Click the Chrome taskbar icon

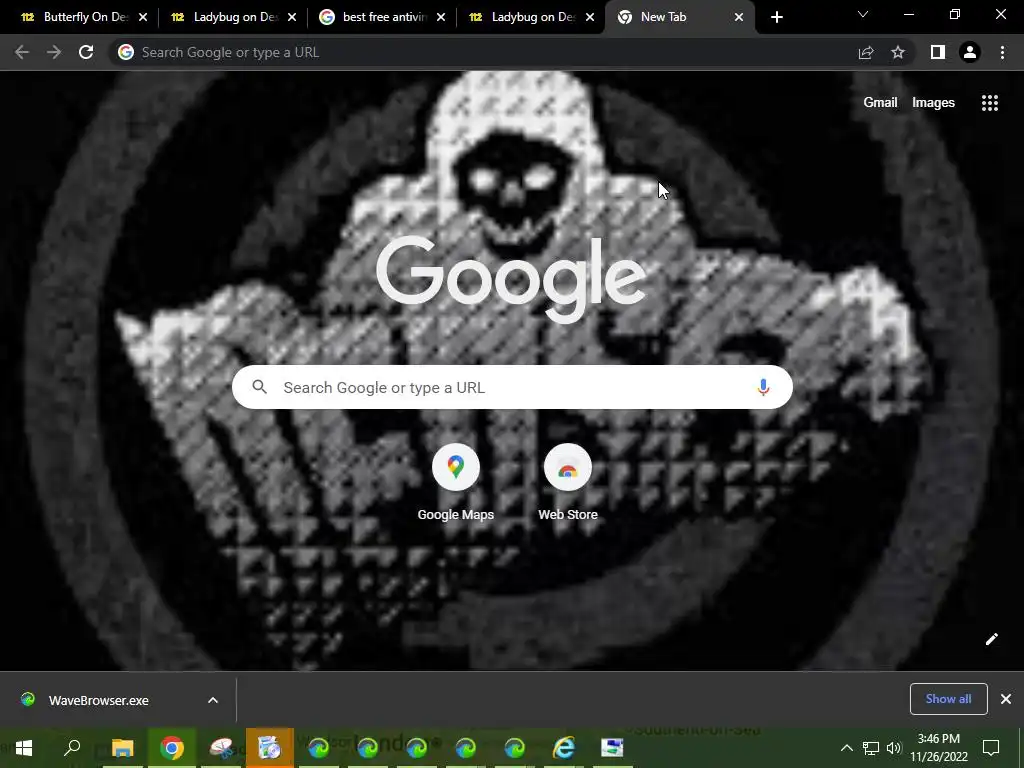[x=171, y=748]
